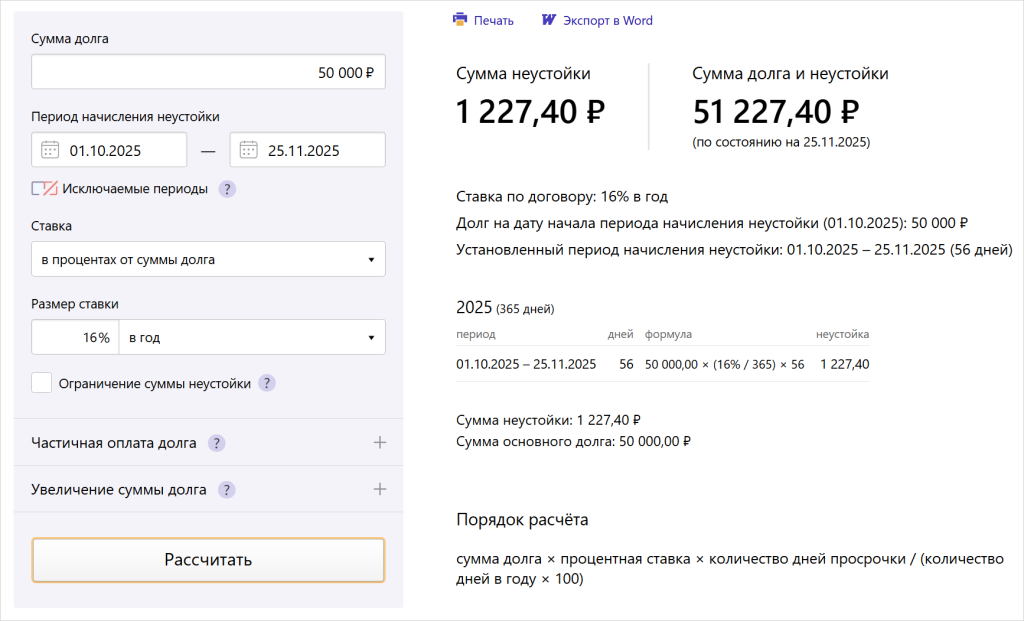Open the start date calendar icon
The width and height of the screenshot is (1024, 621).
click(x=50, y=151)
